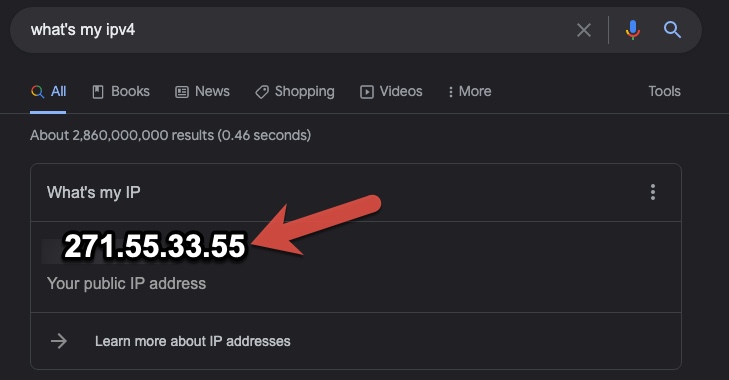
Task: Click the News tab newspaper icon
Action: pyautogui.click(x=182, y=92)
